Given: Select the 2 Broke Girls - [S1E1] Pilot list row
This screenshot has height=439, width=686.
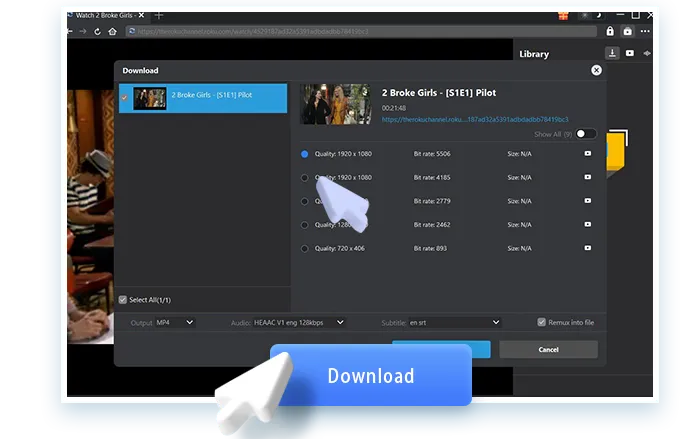Looking at the screenshot, I should pos(203,98).
